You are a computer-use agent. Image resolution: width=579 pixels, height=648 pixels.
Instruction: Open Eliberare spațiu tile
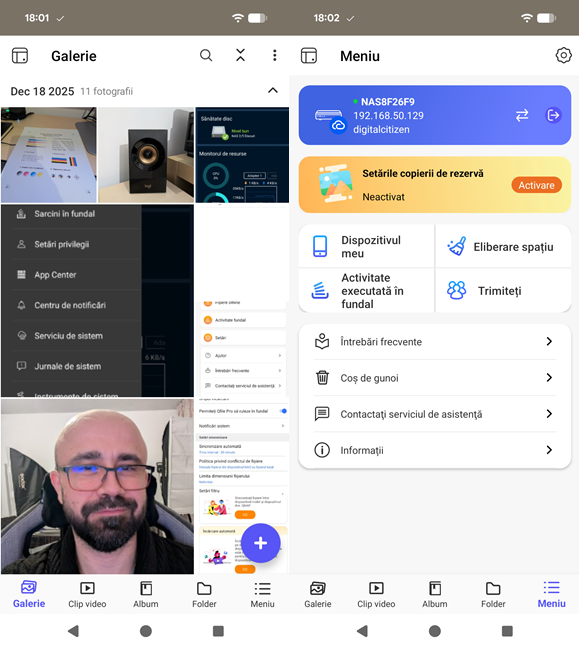pyautogui.click(x=503, y=246)
